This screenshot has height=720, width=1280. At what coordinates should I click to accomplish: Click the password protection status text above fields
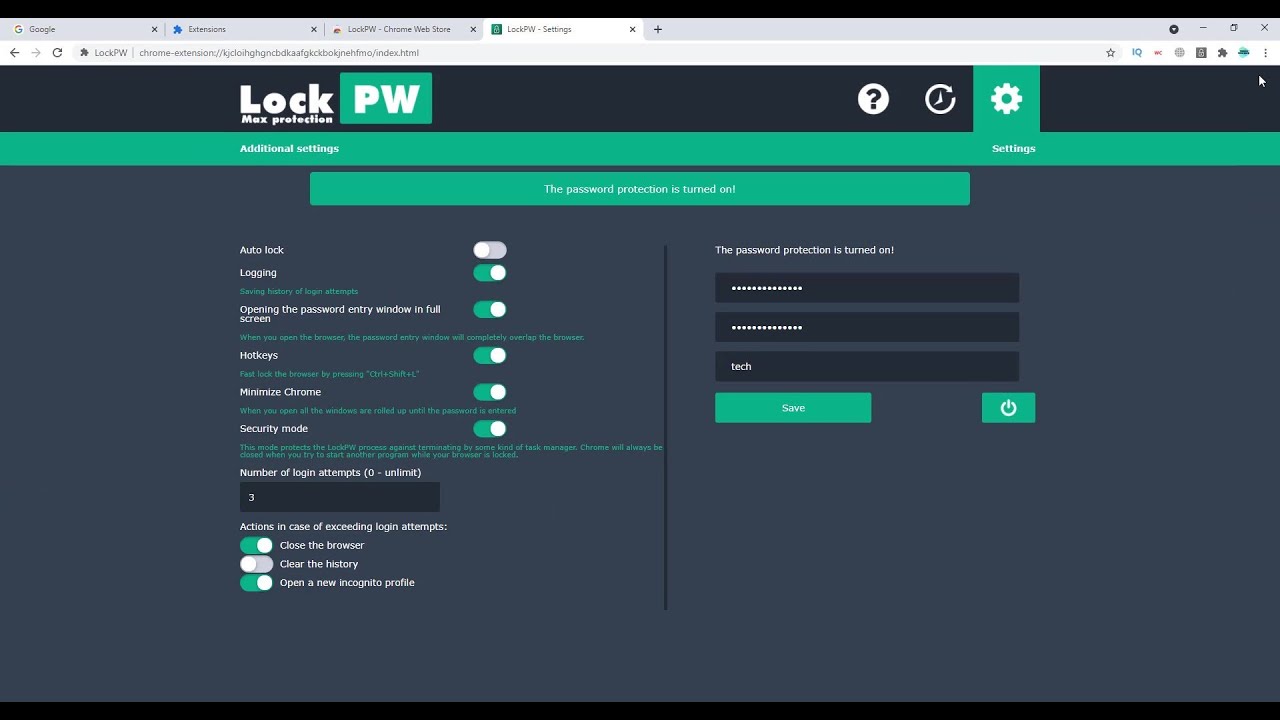tap(804, 250)
